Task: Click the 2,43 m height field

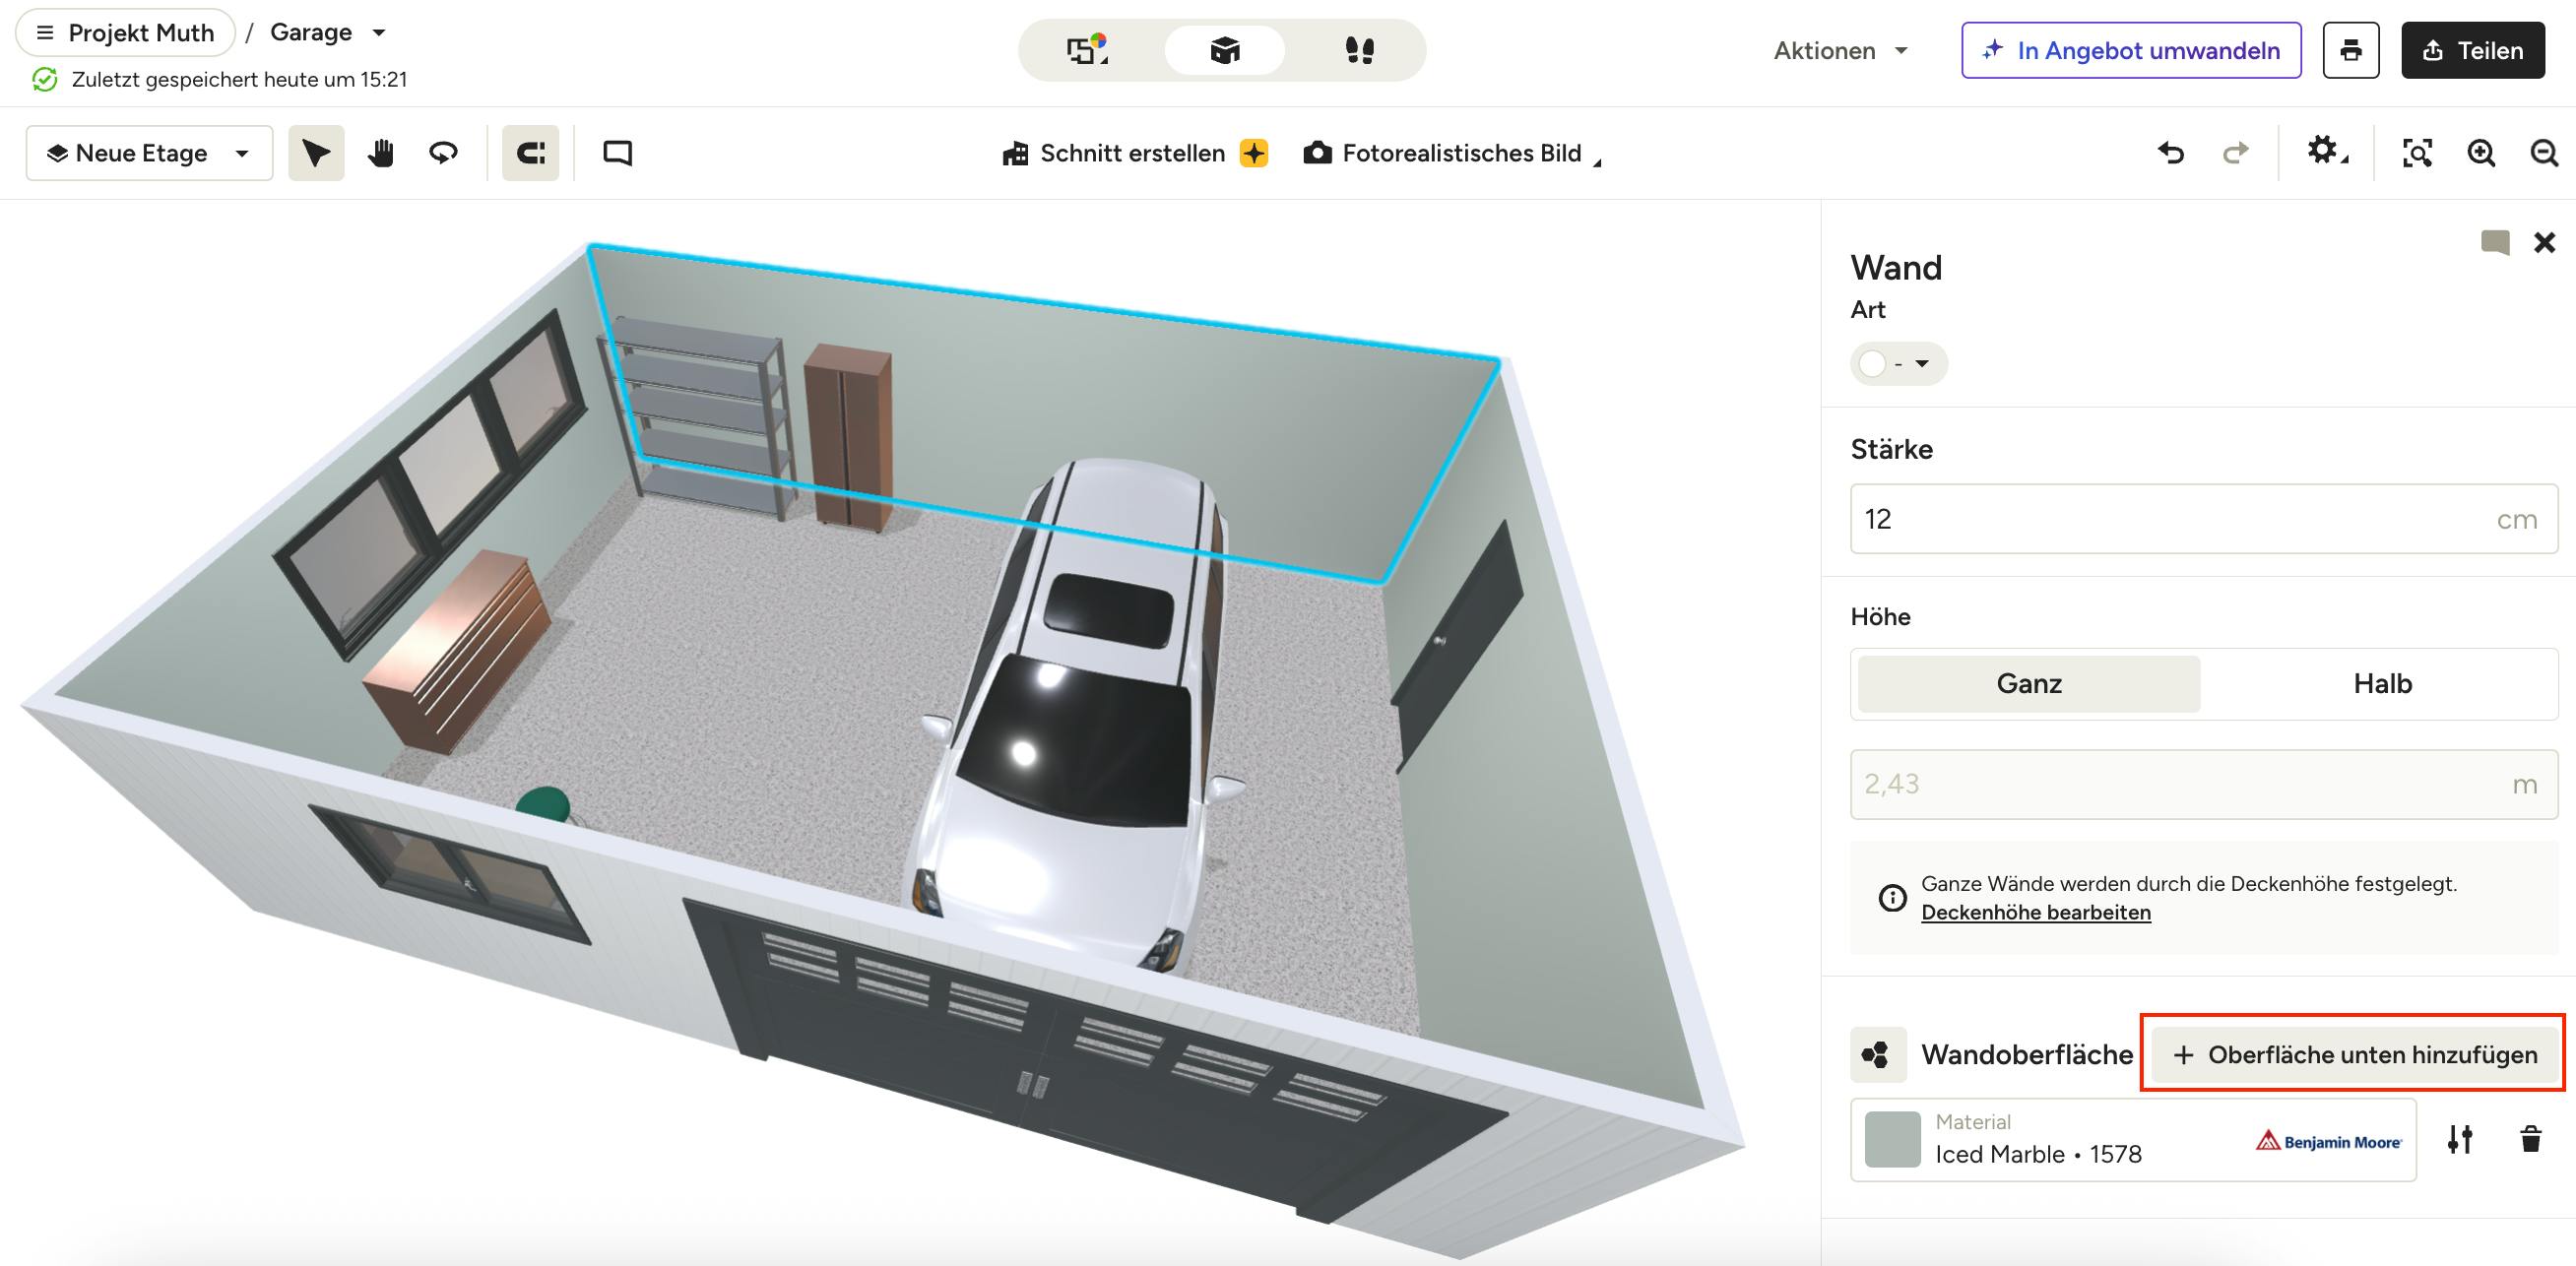Action: (2204, 784)
